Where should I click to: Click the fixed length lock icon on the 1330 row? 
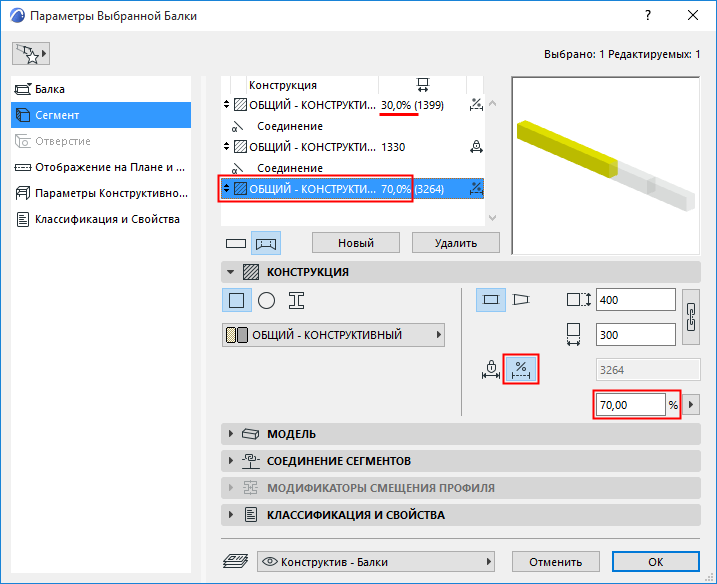(476, 147)
